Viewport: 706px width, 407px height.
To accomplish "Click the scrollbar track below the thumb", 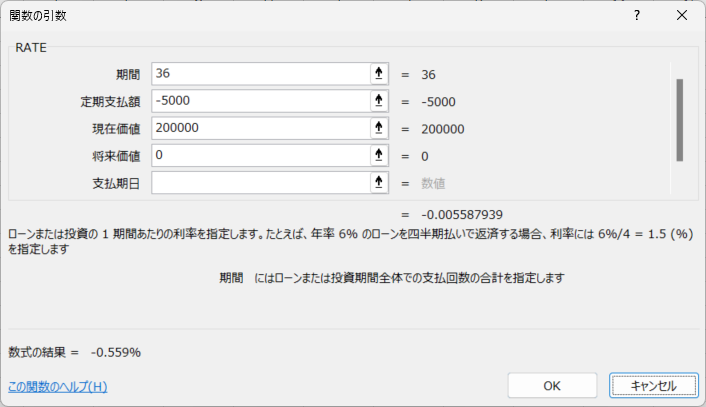I will tap(679, 180).
